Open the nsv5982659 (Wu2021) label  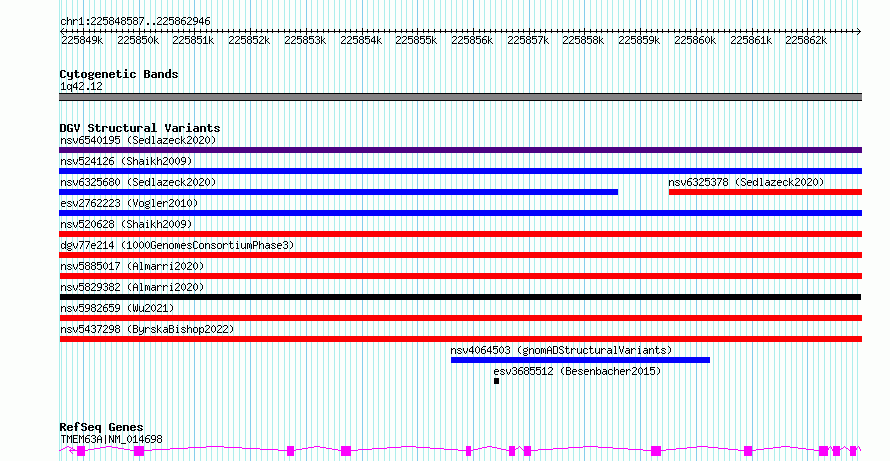click(x=117, y=308)
